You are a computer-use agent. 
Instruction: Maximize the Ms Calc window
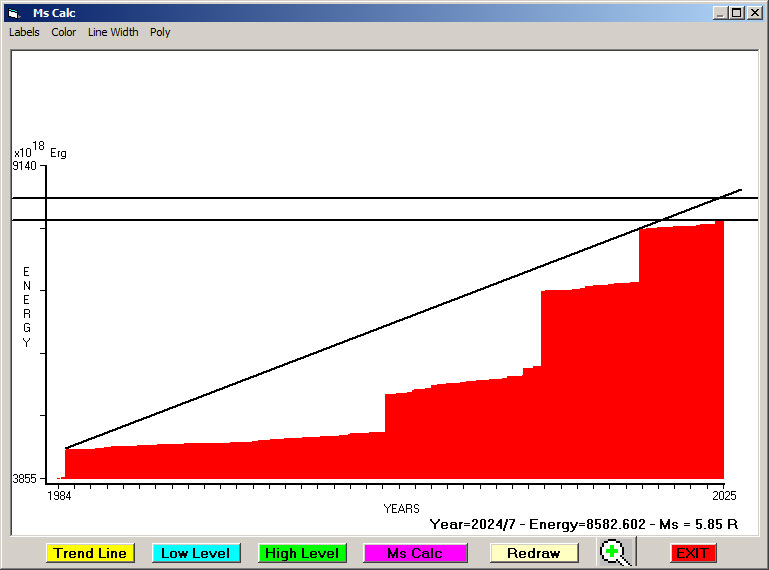736,13
